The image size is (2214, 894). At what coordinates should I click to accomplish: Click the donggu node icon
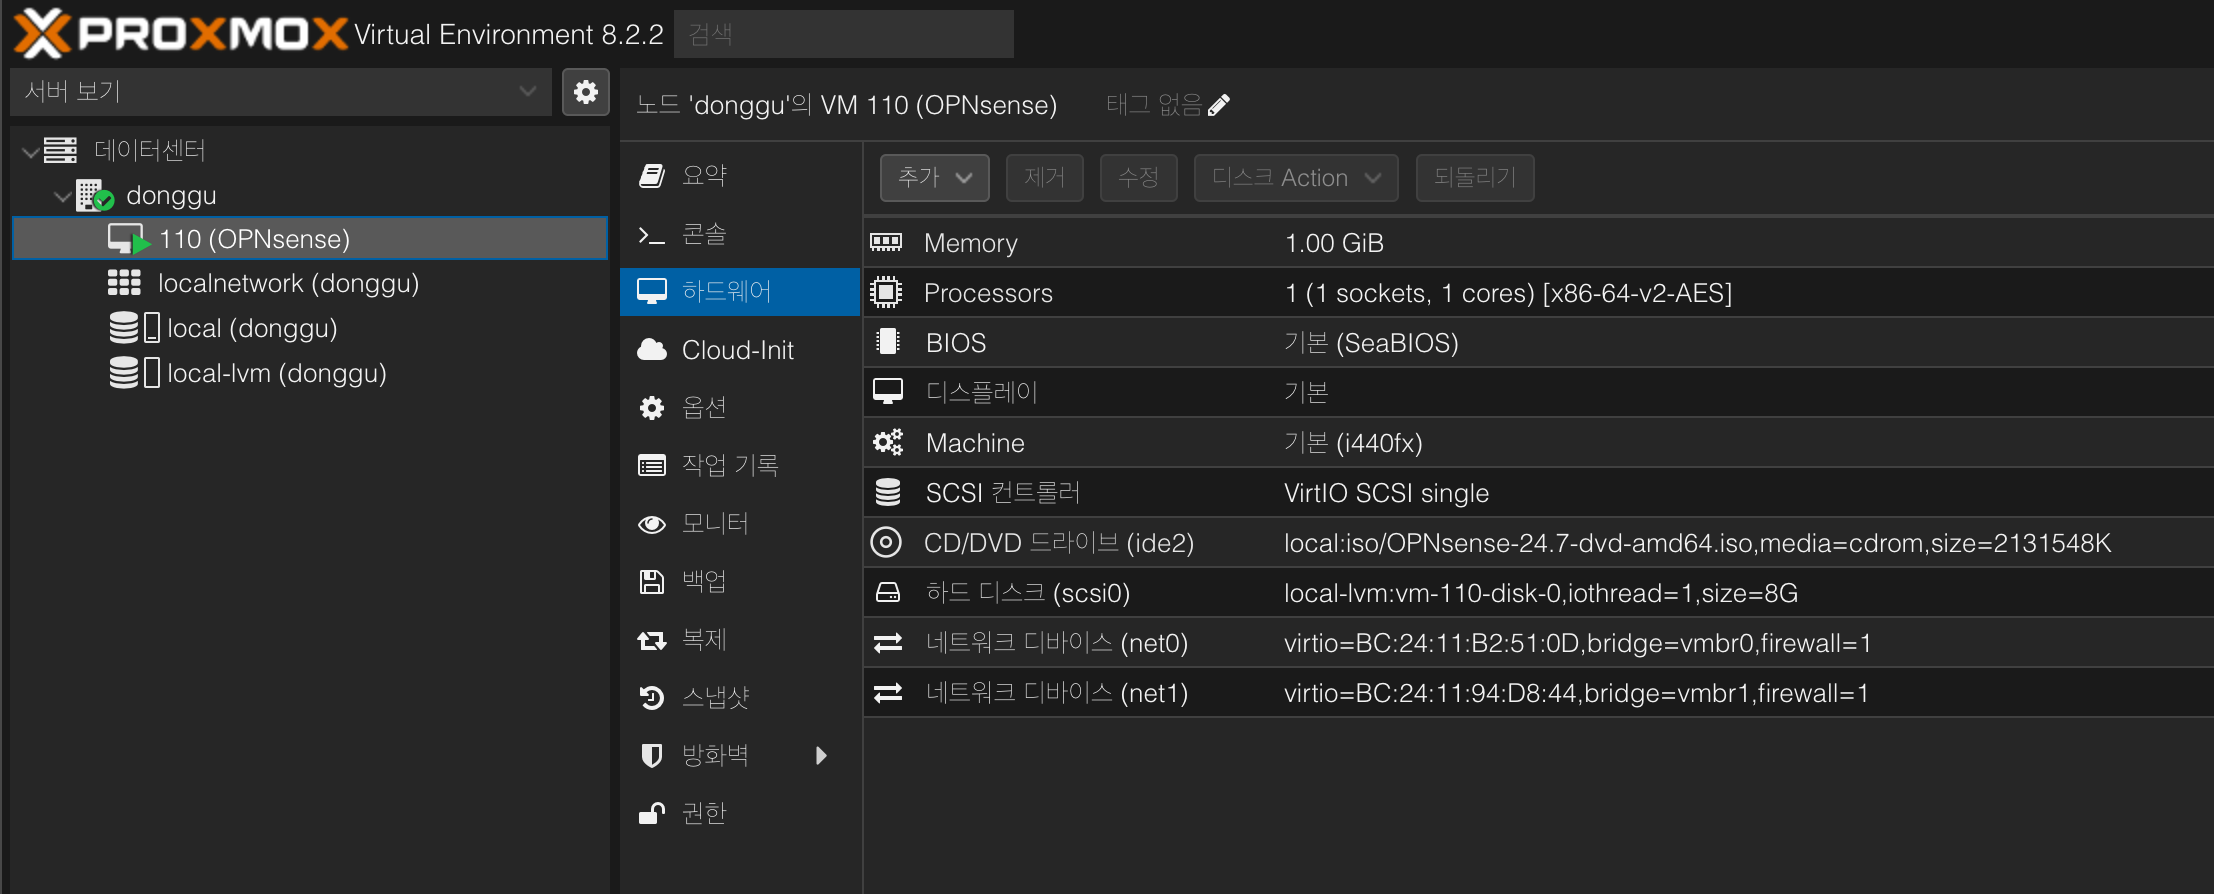tap(95, 195)
